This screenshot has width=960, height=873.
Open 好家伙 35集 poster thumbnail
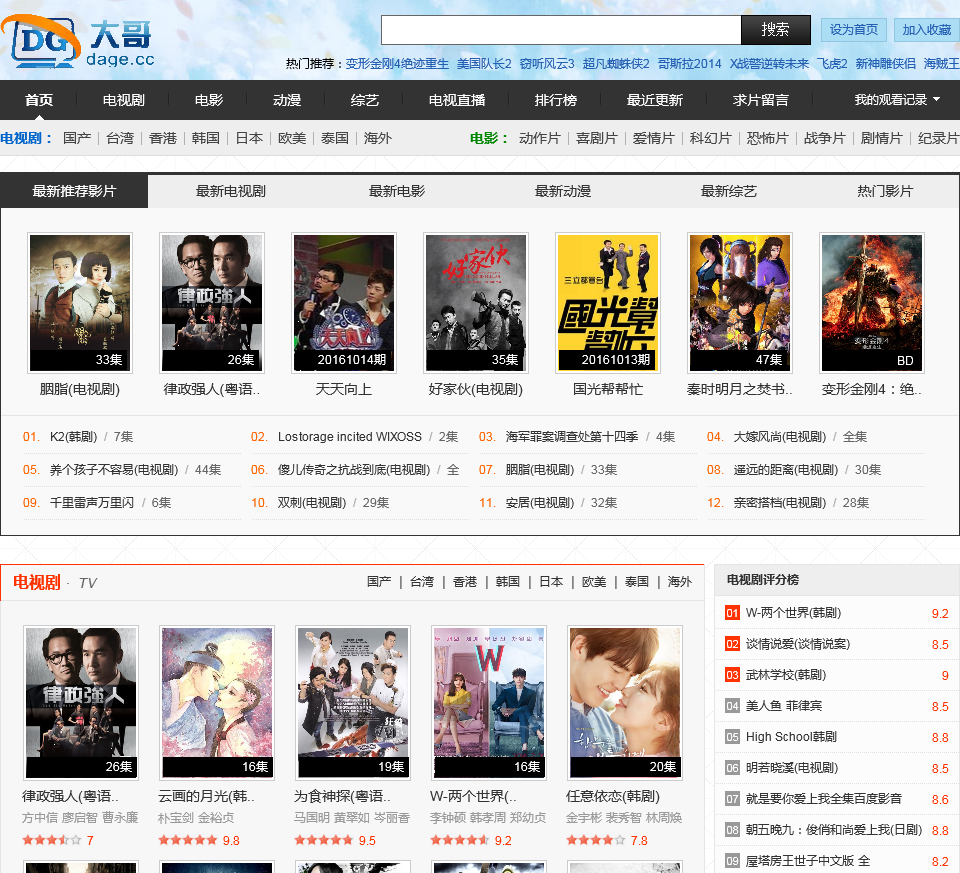click(x=476, y=303)
